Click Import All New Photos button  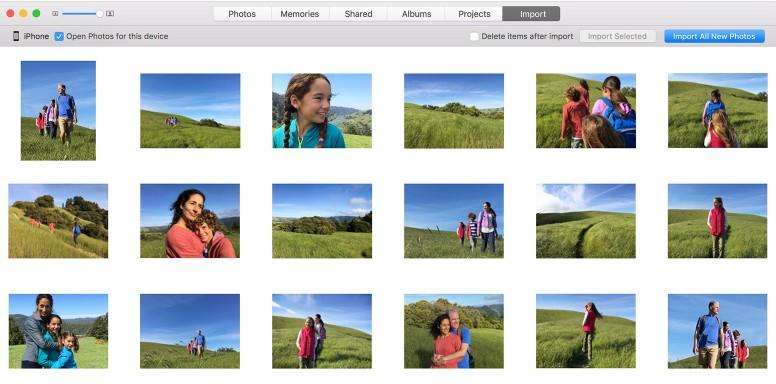714,36
